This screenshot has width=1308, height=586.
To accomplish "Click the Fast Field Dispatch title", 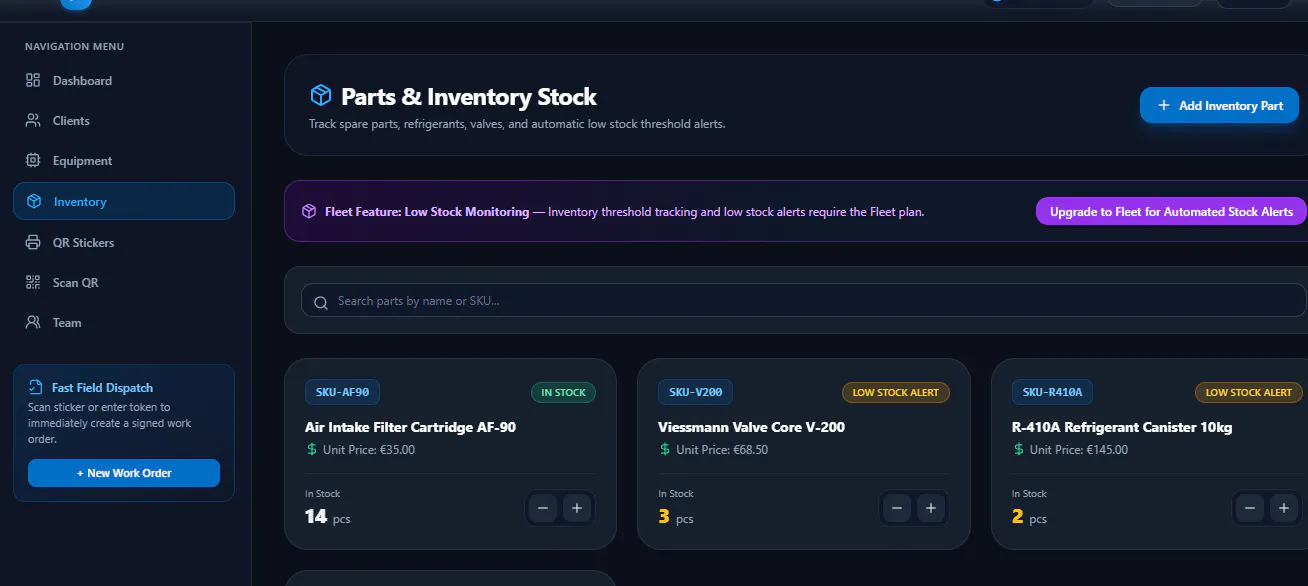I will 102,388.
